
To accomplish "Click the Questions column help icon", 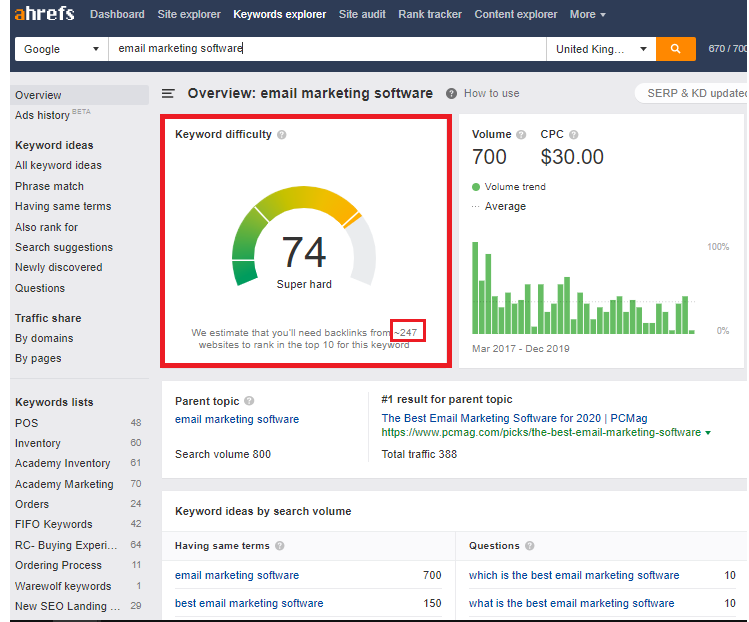I will pos(530,546).
